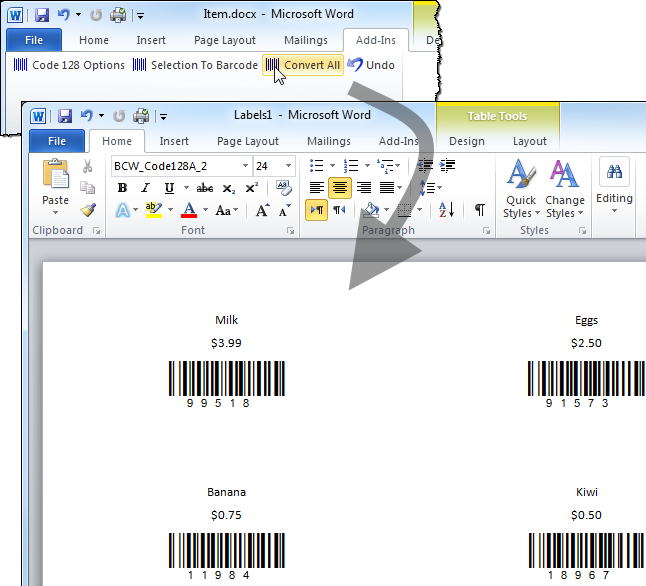Image resolution: width=646 pixels, height=586 pixels.
Task: Click Convert All in Item.docx Add-Ins toolbar
Action: tap(303, 65)
